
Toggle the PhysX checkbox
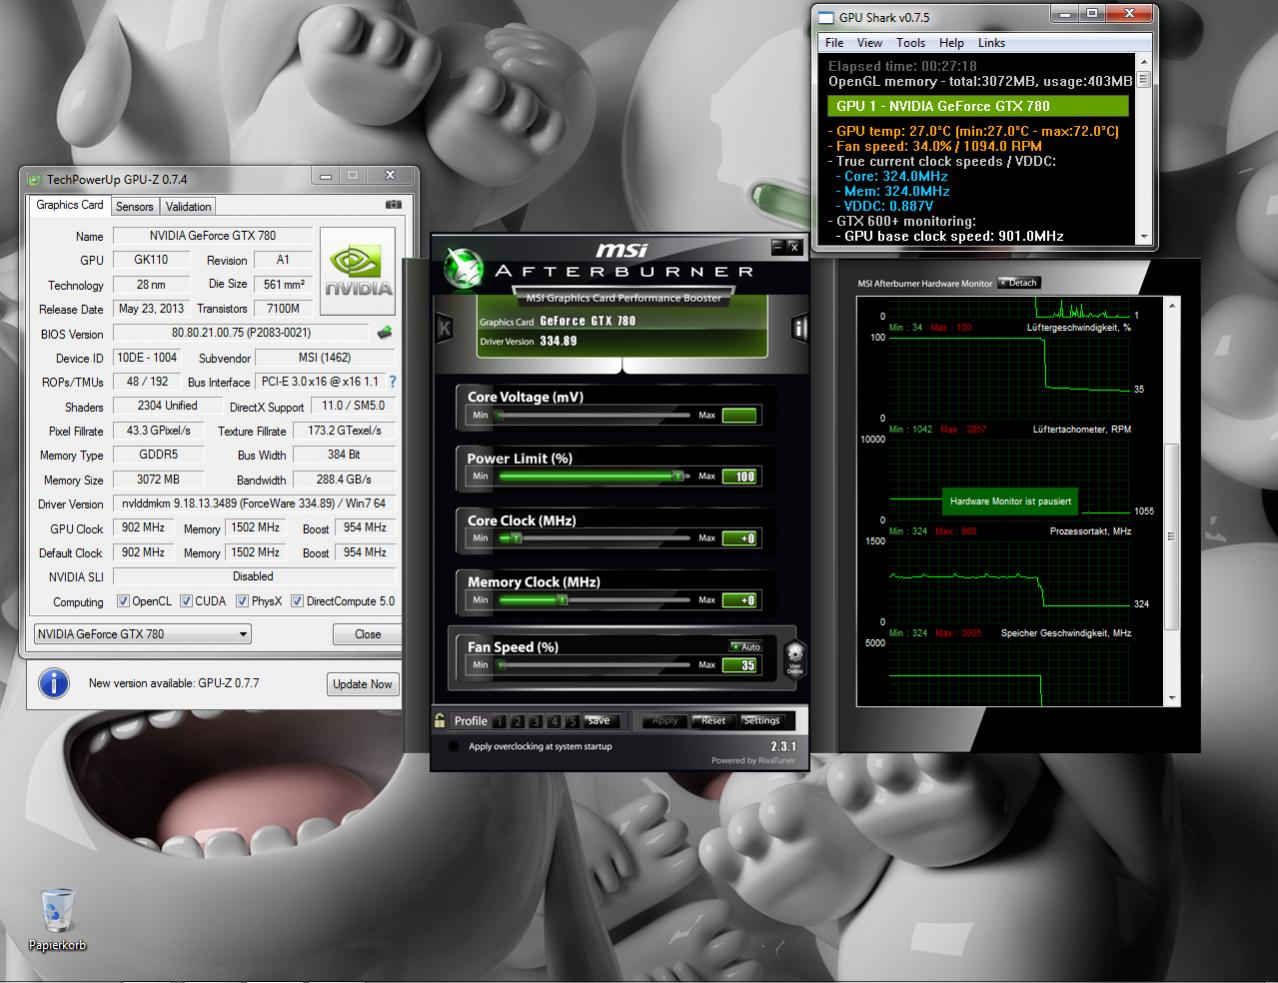pyautogui.click(x=242, y=601)
